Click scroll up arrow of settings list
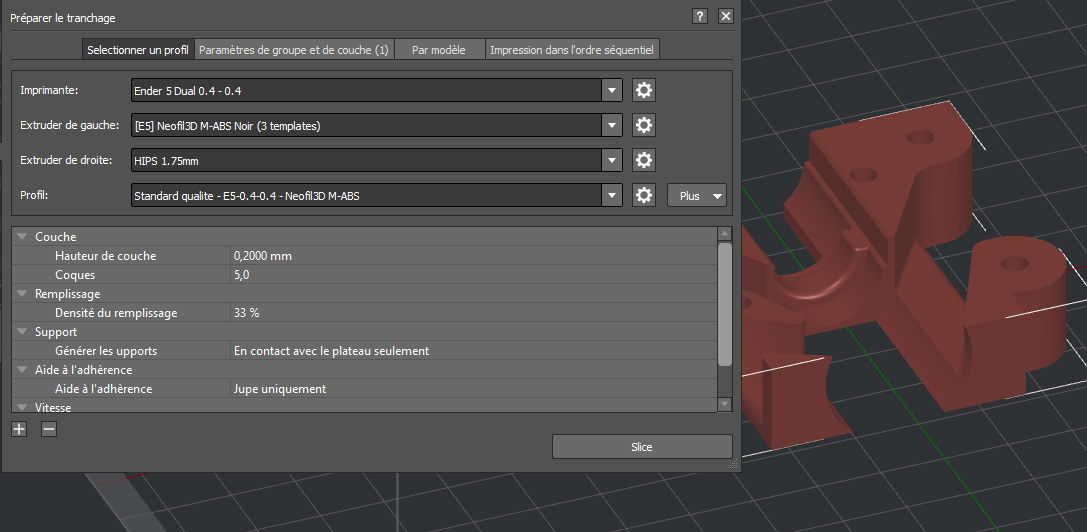This screenshot has height=532, width=1087. 724,234
